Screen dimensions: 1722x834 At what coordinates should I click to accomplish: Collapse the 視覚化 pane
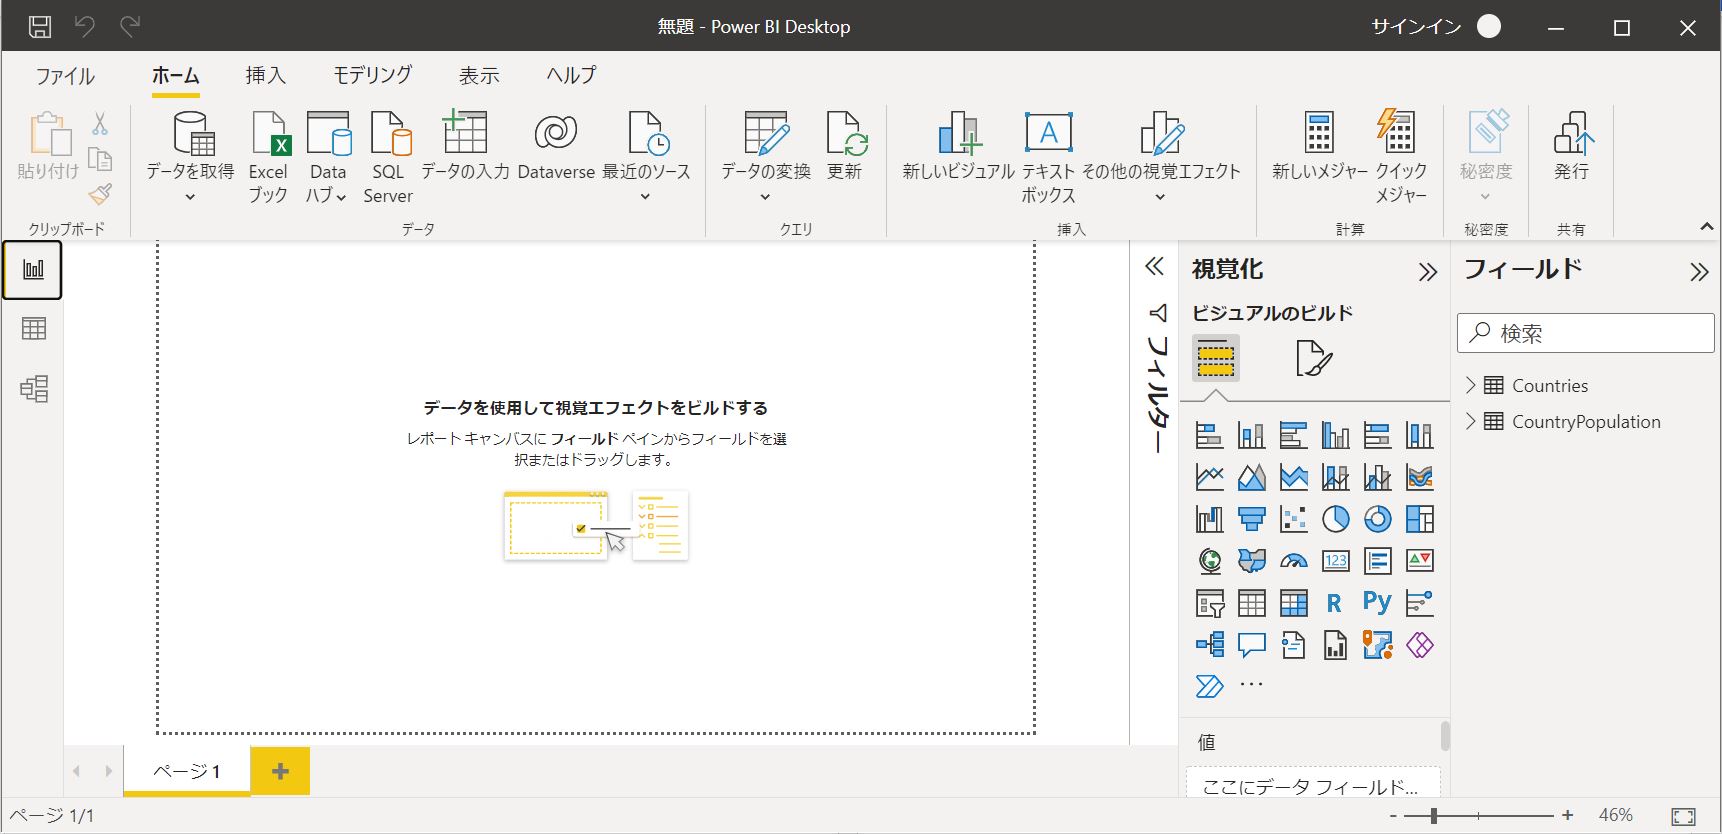tap(1427, 271)
